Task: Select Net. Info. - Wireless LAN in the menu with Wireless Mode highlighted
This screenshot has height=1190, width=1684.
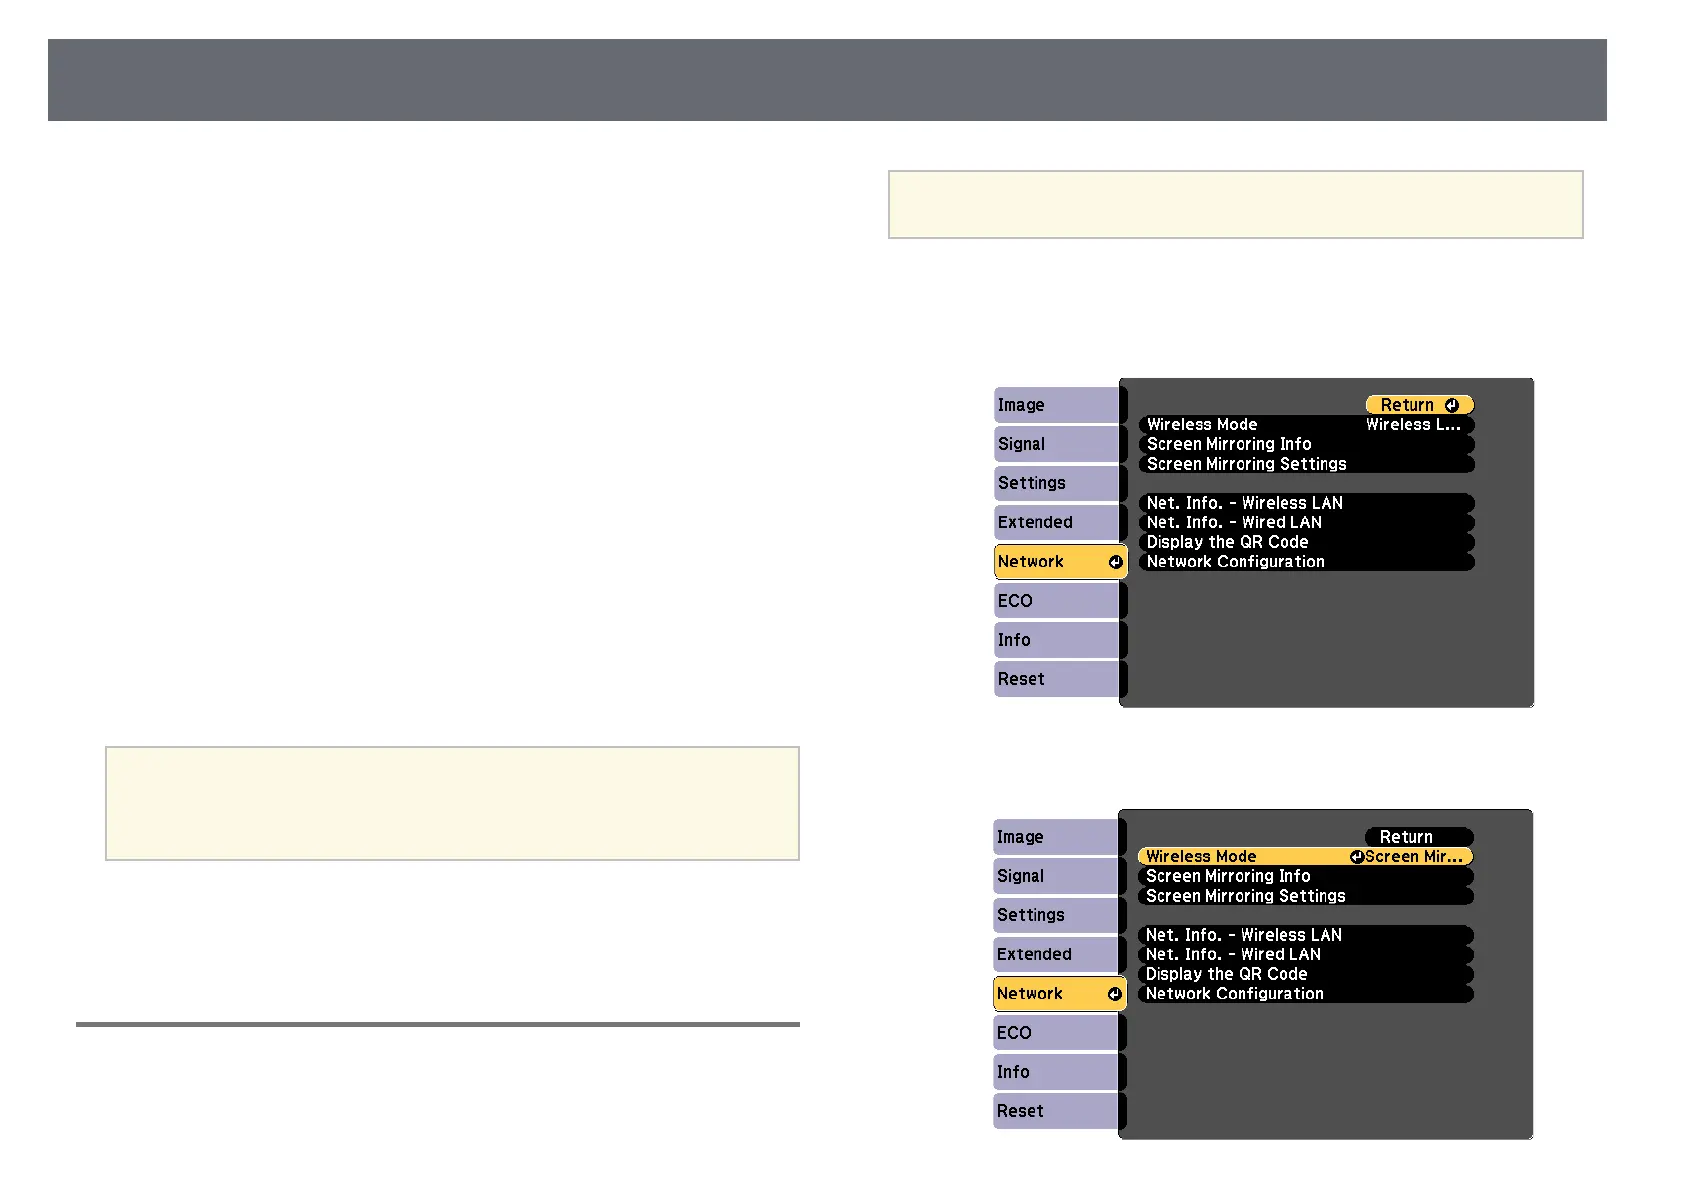Action: [1305, 935]
